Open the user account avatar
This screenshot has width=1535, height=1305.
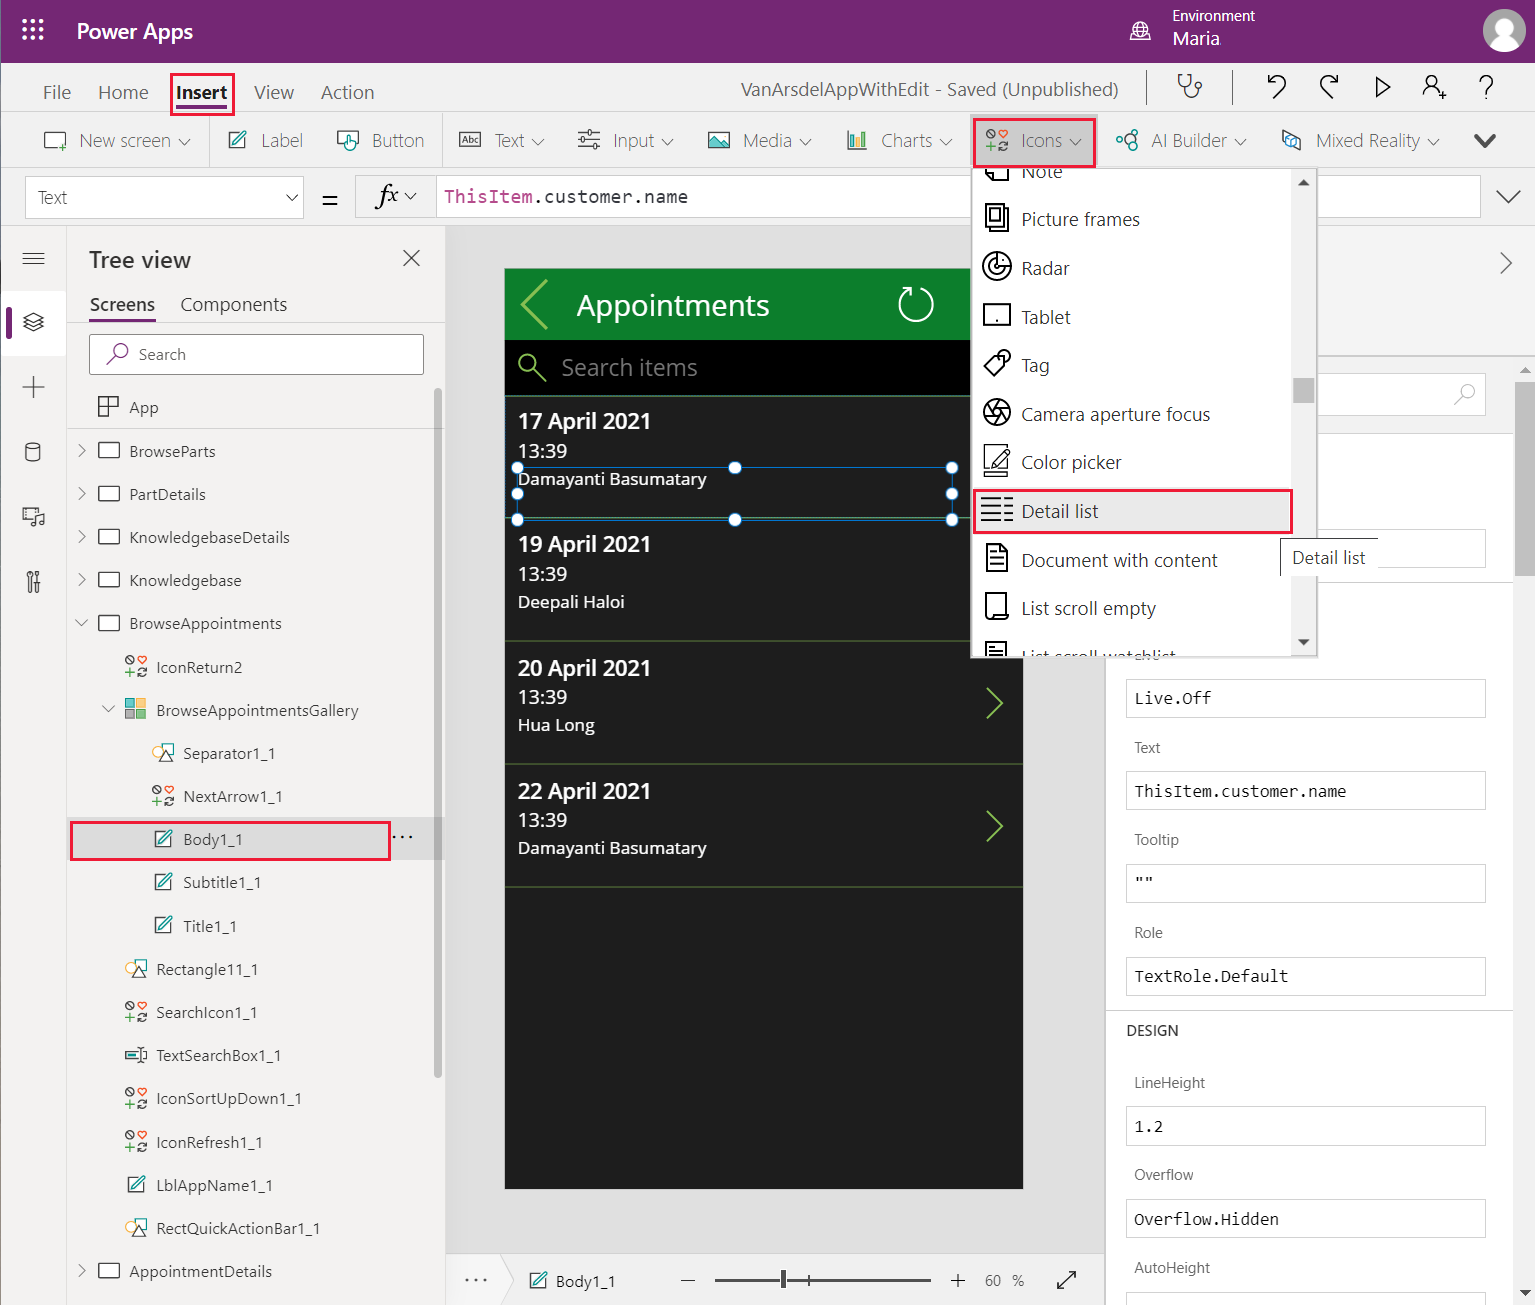coord(1504,31)
